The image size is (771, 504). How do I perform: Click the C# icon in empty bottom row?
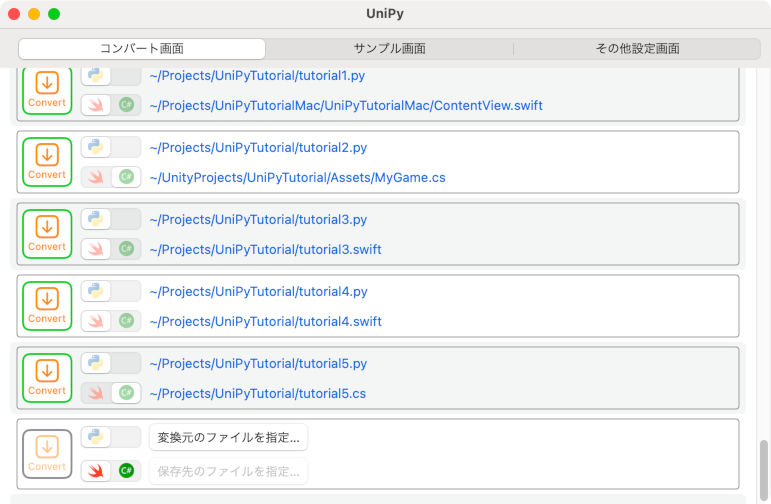[126, 471]
